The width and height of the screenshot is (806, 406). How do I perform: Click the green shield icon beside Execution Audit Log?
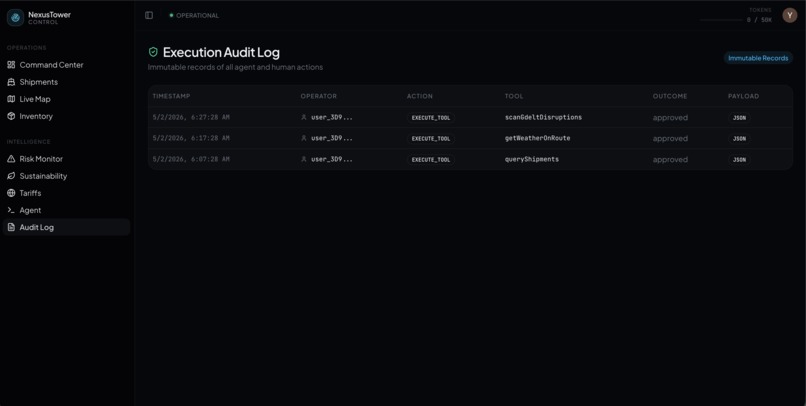click(153, 52)
